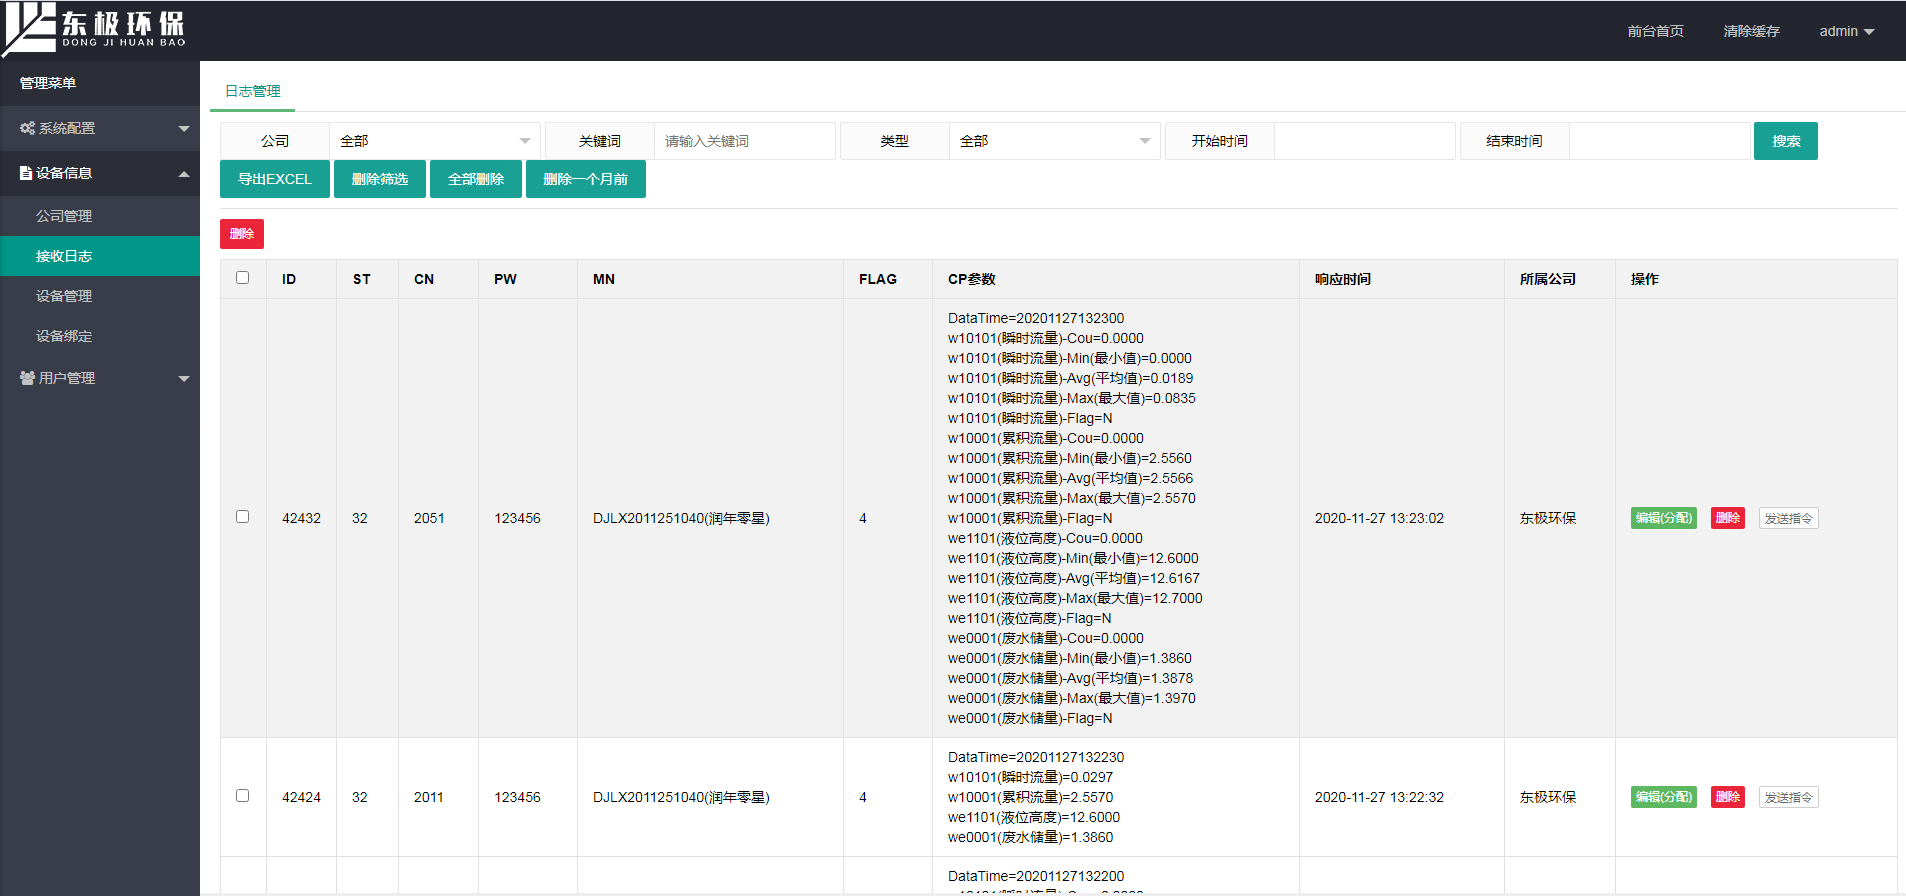This screenshot has height=896, width=1906.
Task: Click DataTime=20201127132230 text
Action: tap(1036, 757)
